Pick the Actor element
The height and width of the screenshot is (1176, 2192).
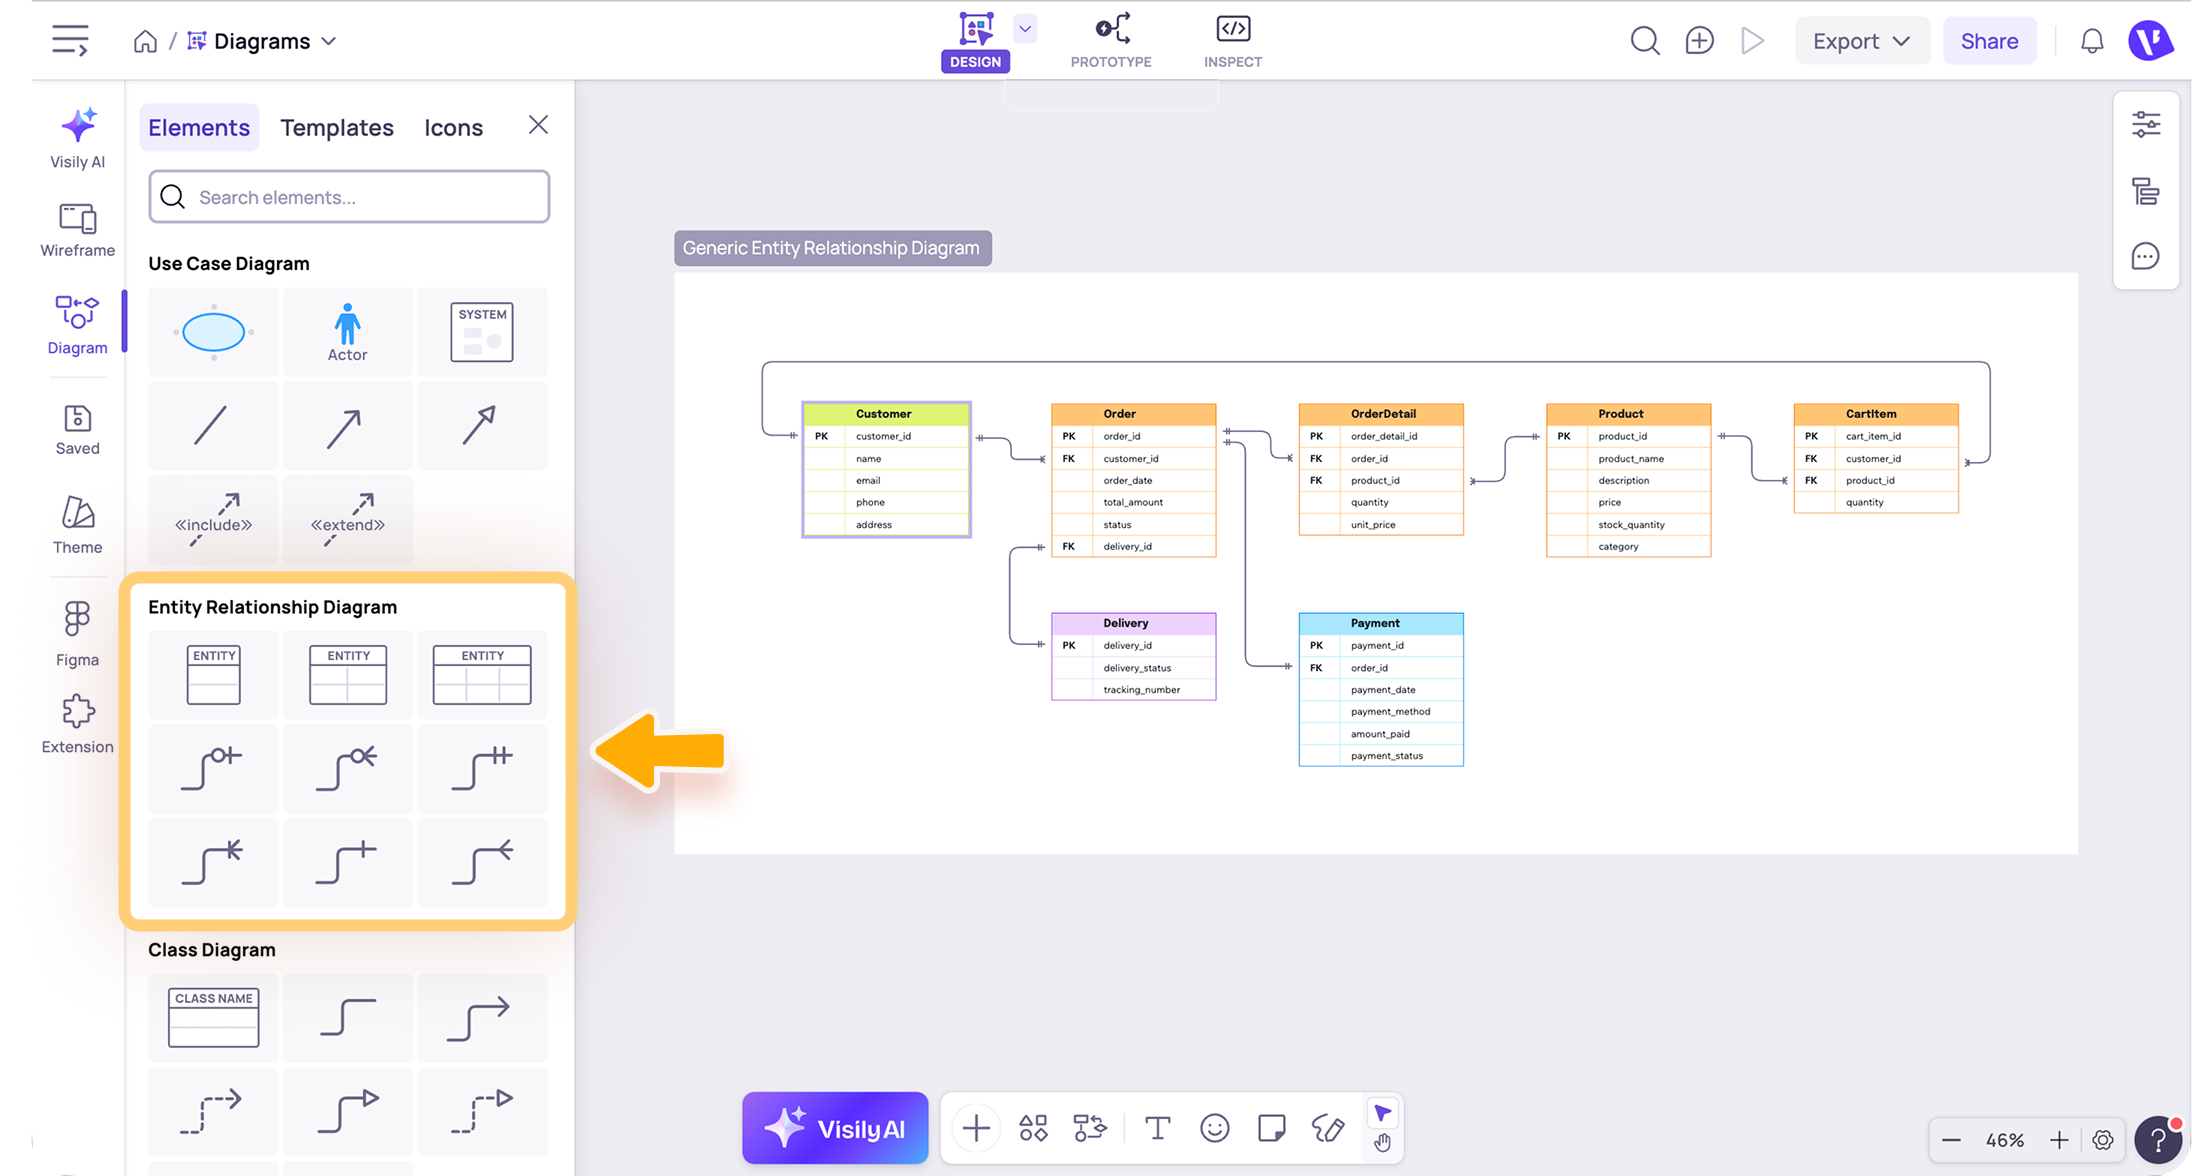coord(347,332)
